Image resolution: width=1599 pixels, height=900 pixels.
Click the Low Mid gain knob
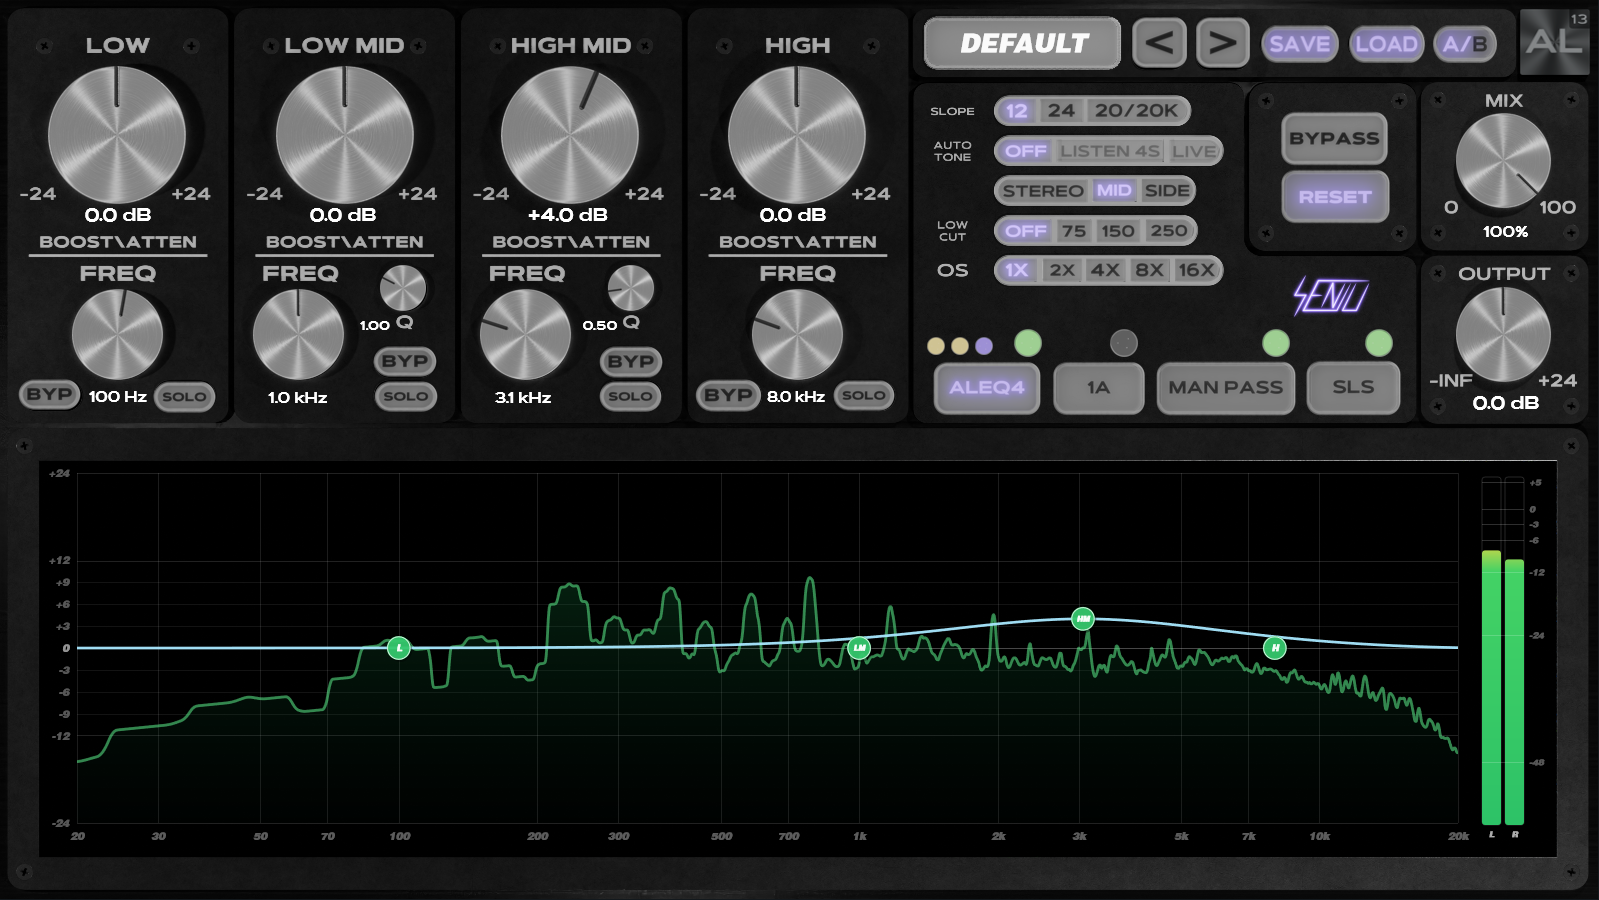344,135
